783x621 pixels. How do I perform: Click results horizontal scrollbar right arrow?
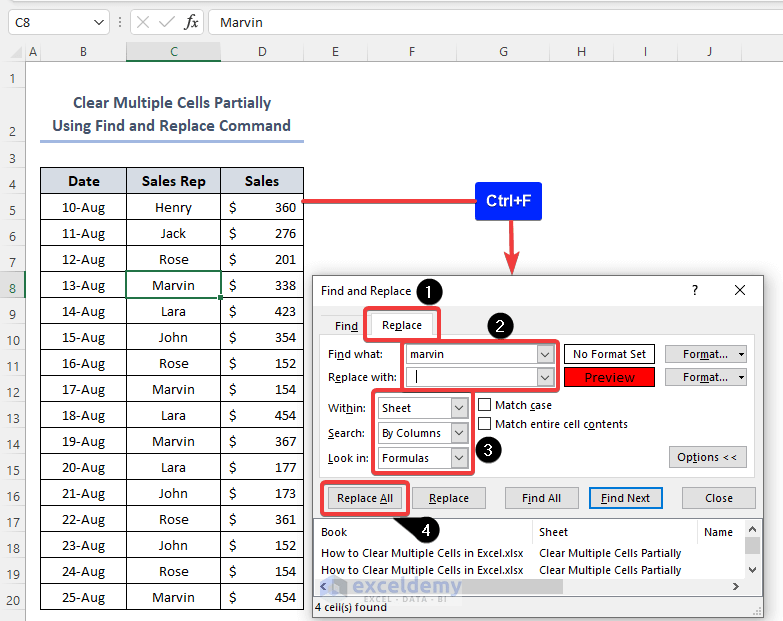[x=736, y=587]
